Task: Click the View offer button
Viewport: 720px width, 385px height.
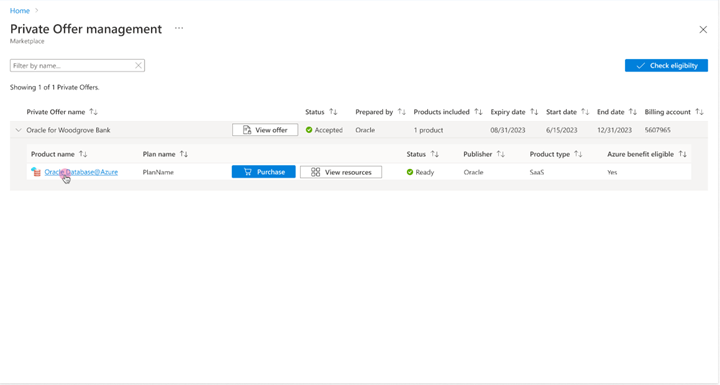Action: 265,130
